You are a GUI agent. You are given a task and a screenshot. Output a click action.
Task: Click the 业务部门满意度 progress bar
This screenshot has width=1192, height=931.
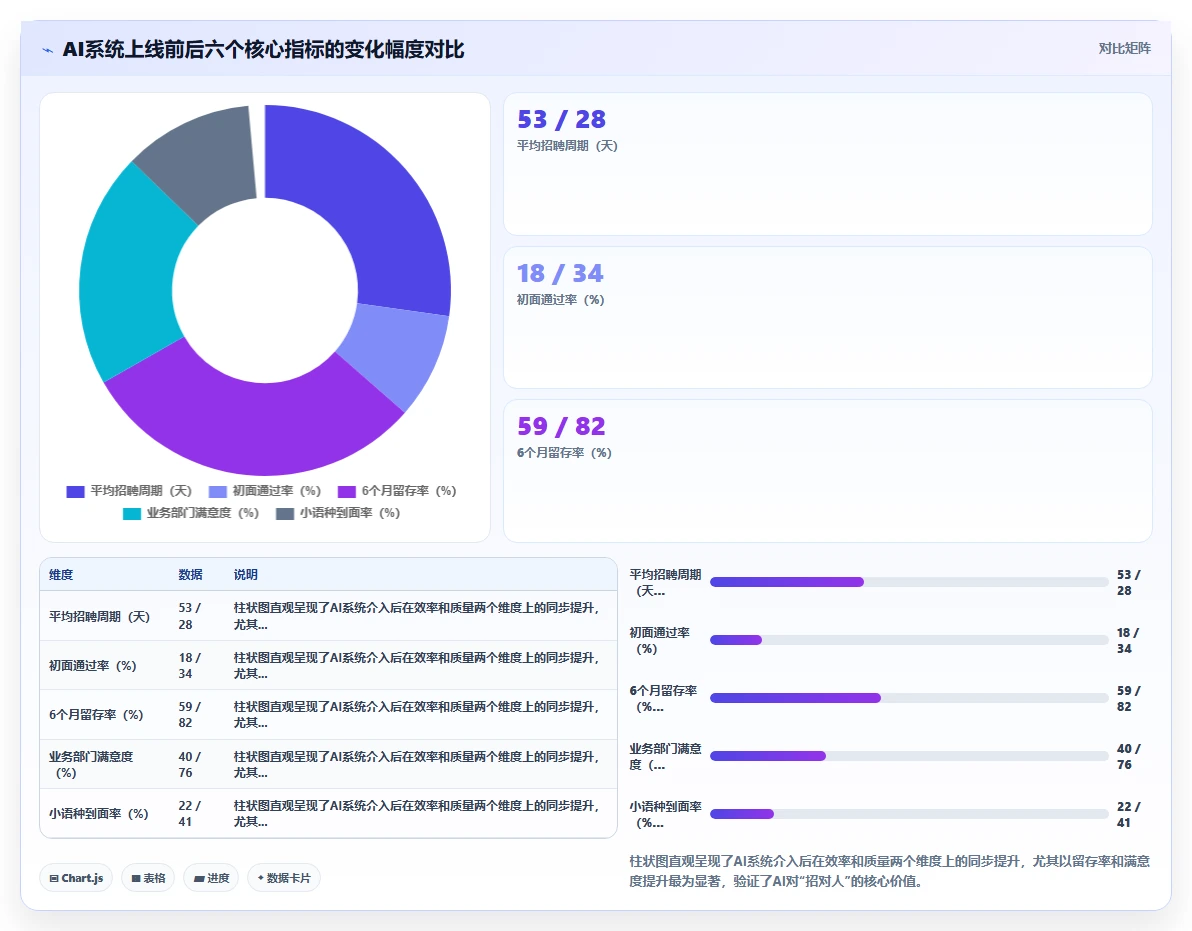[909, 756]
